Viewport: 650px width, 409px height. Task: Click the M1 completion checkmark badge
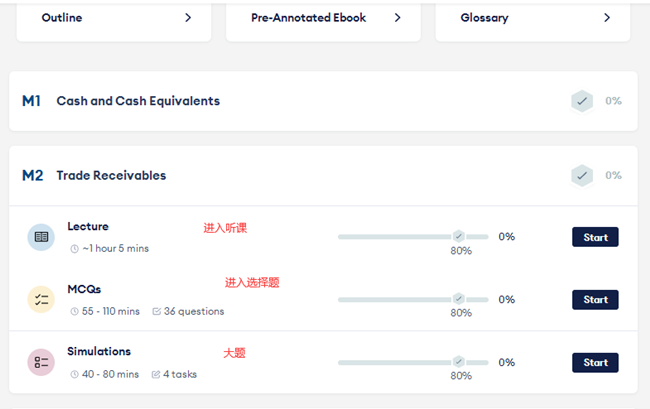tap(582, 101)
